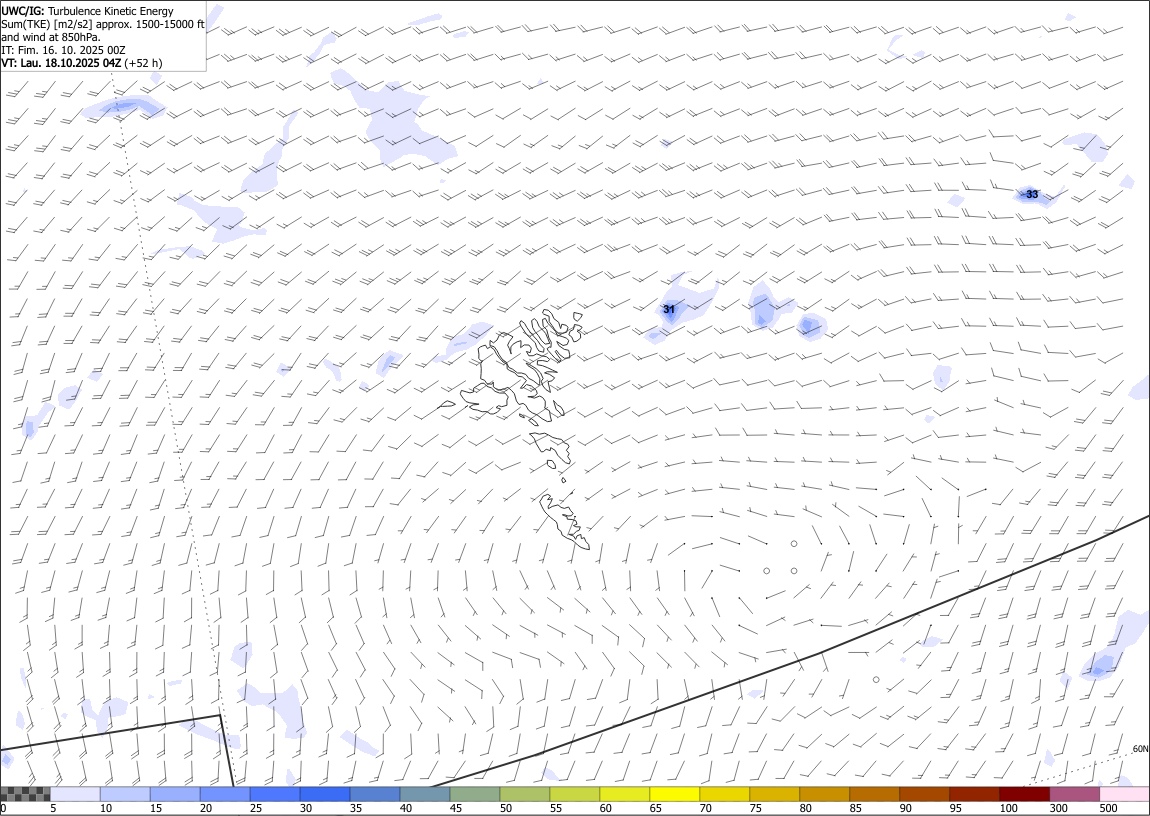Pick the 100–300 maroon legend swatch
The image size is (1150, 816).
point(1025,794)
